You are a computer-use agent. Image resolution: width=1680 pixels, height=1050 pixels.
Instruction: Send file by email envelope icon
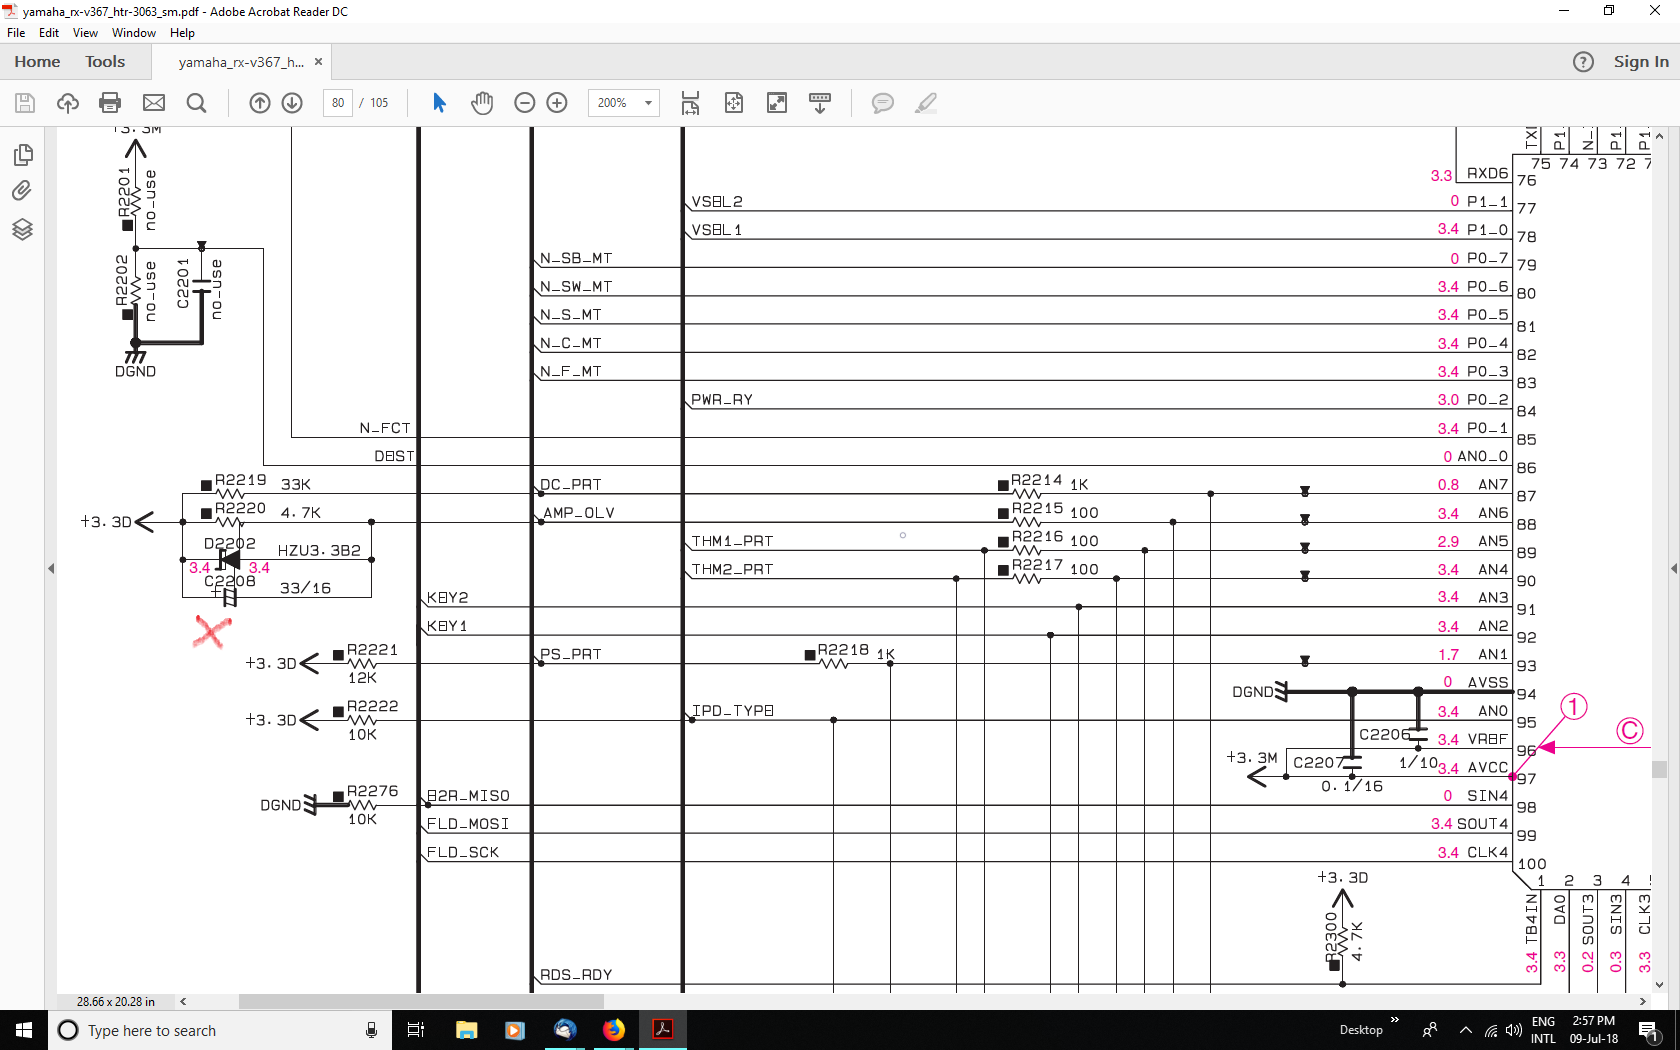point(154,103)
